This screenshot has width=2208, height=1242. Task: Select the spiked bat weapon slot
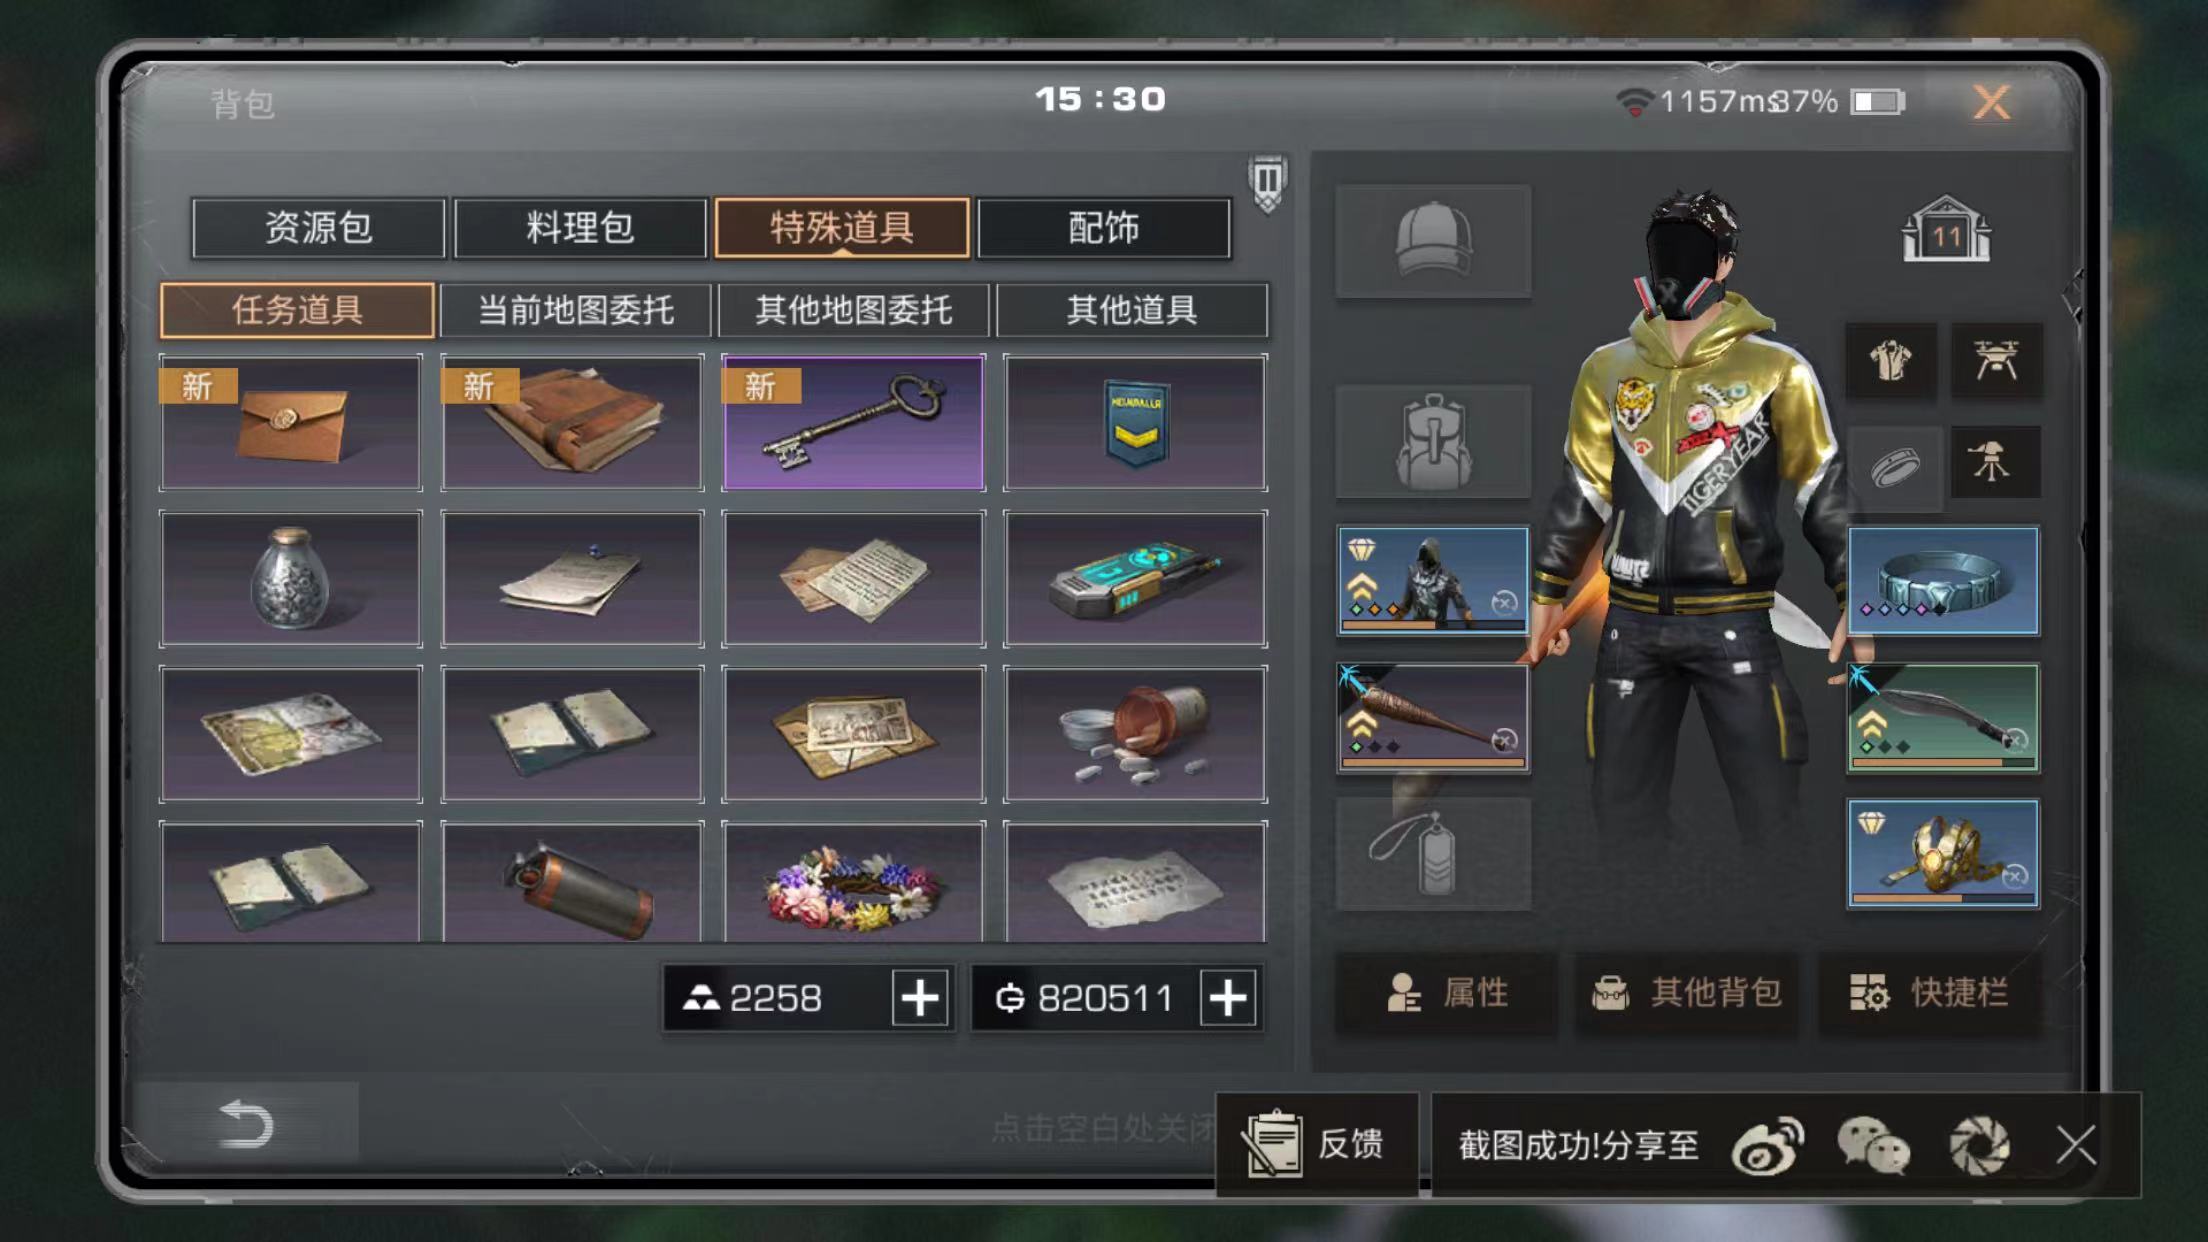pyautogui.click(x=1433, y=717)
